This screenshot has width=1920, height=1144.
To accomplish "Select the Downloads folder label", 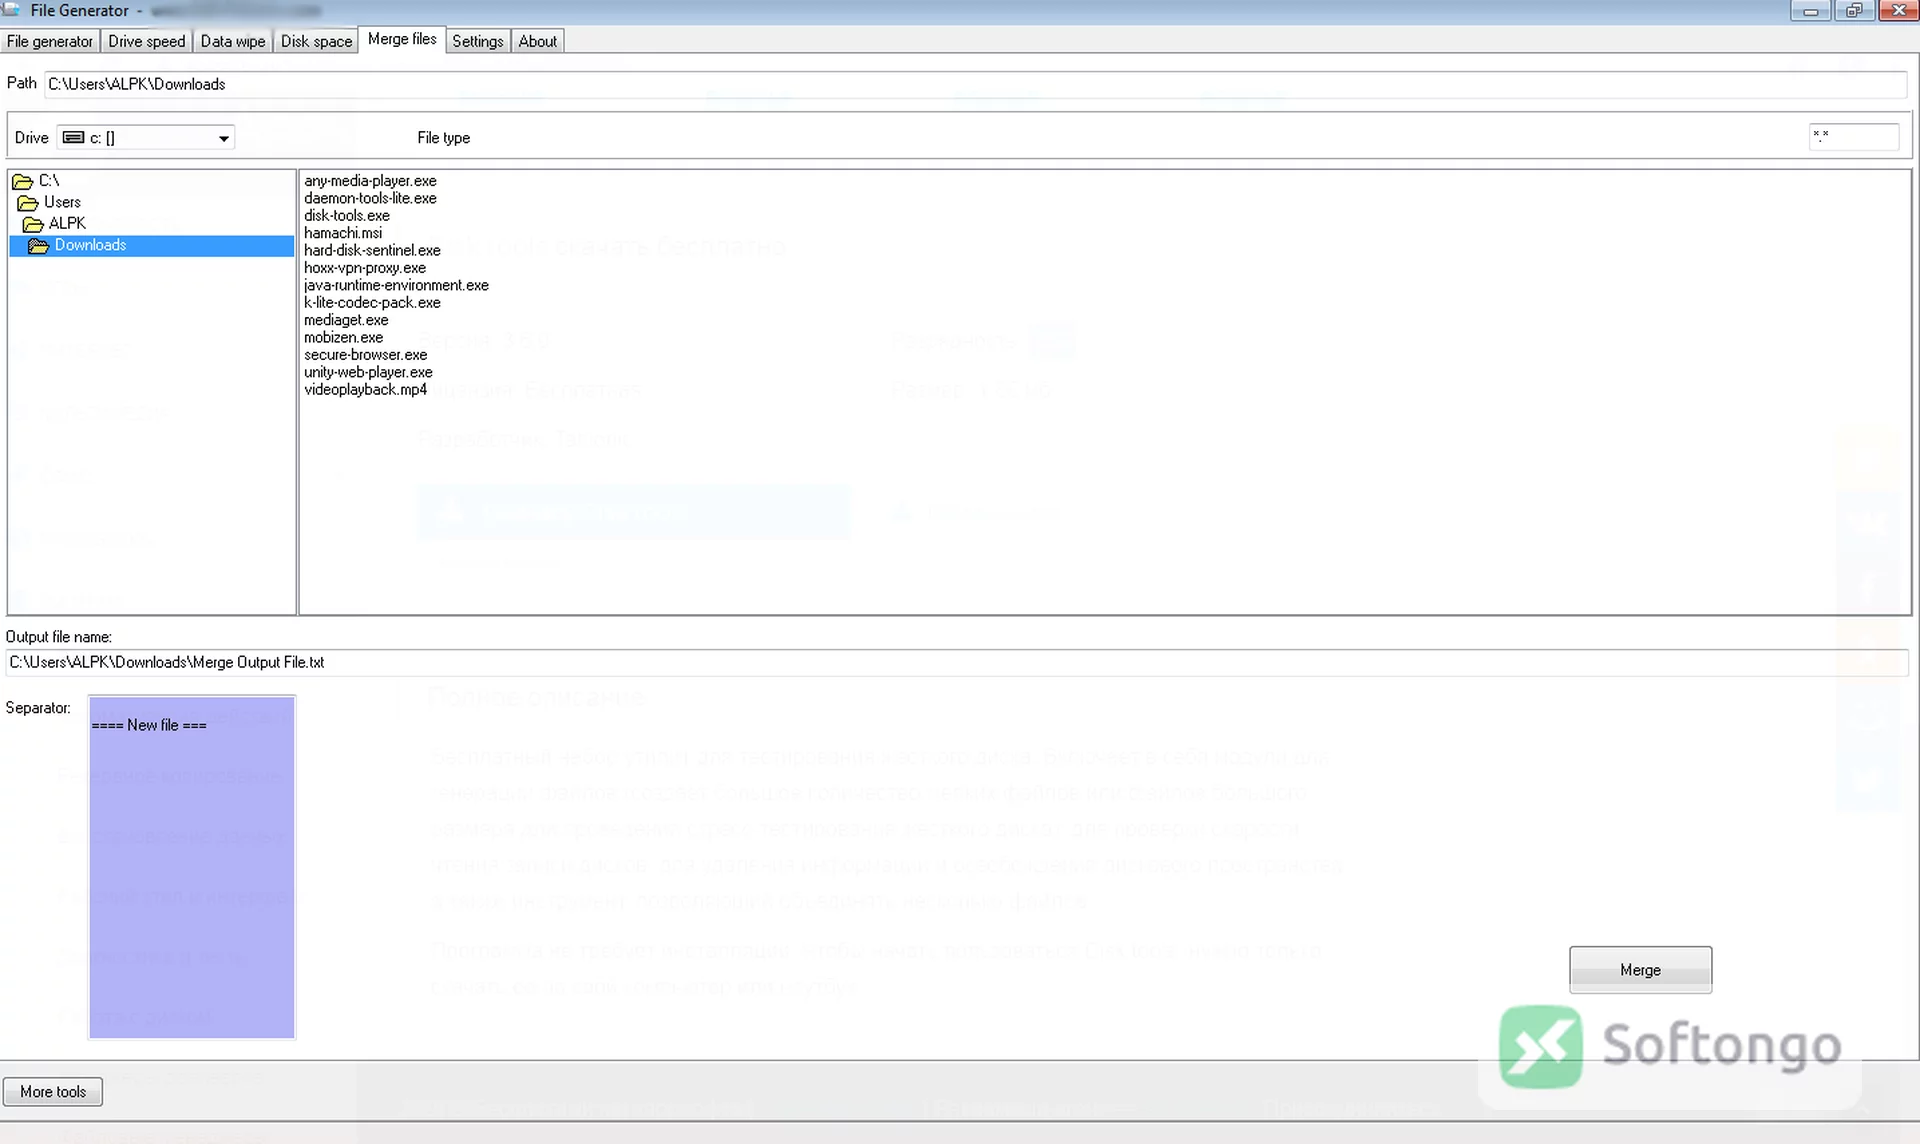I will click(x=90, y=245).
